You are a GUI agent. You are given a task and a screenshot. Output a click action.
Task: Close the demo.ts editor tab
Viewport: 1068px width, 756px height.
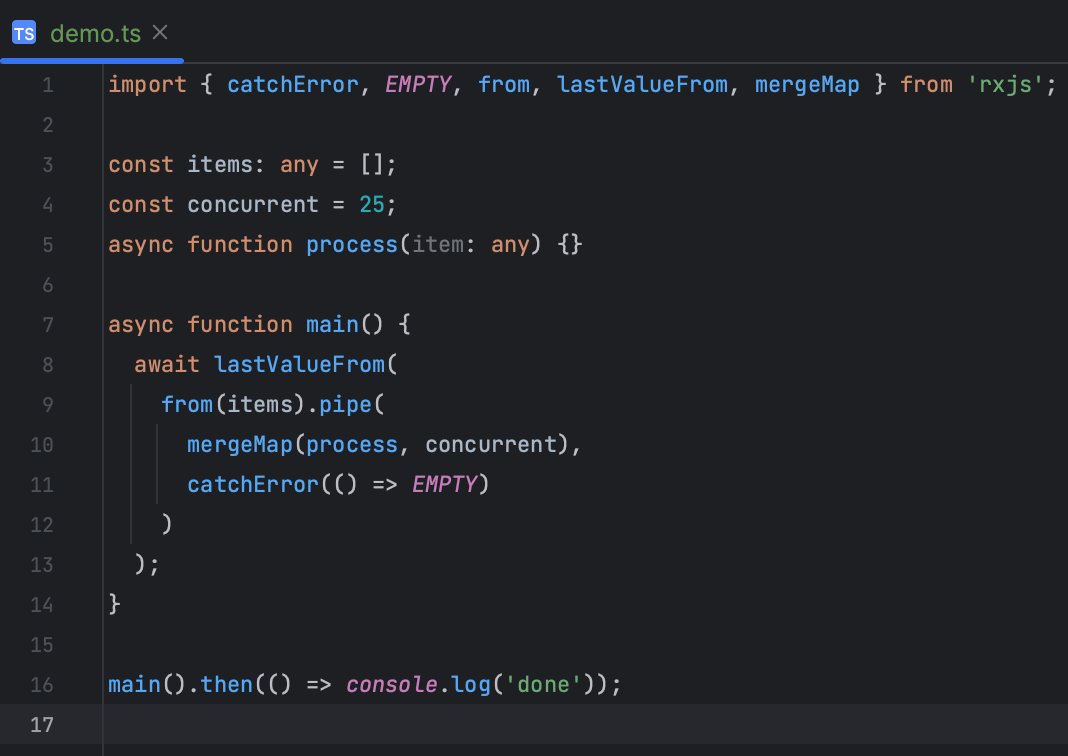click(x=160, y=32)
